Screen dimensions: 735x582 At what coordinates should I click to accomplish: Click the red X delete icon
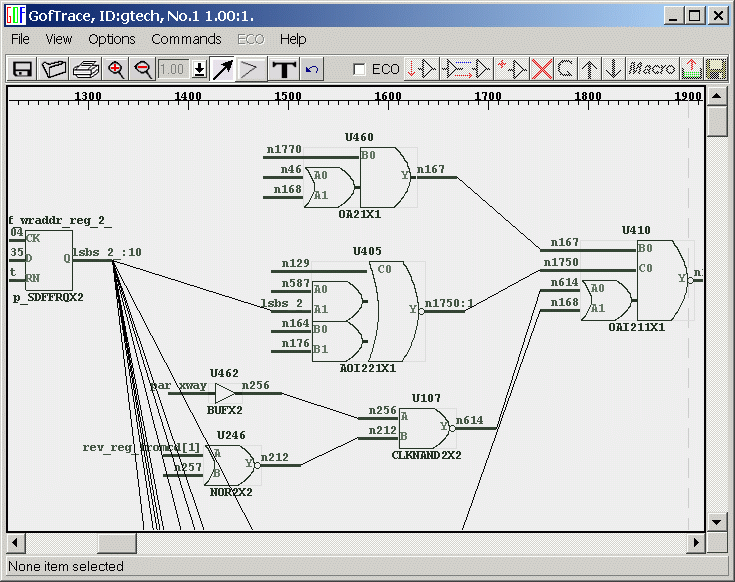542,69
